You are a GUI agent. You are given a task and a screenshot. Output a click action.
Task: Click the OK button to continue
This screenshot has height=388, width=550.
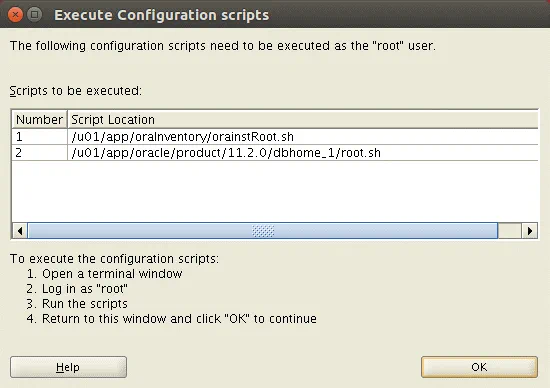pyautogui.click(x=479, y=367)
